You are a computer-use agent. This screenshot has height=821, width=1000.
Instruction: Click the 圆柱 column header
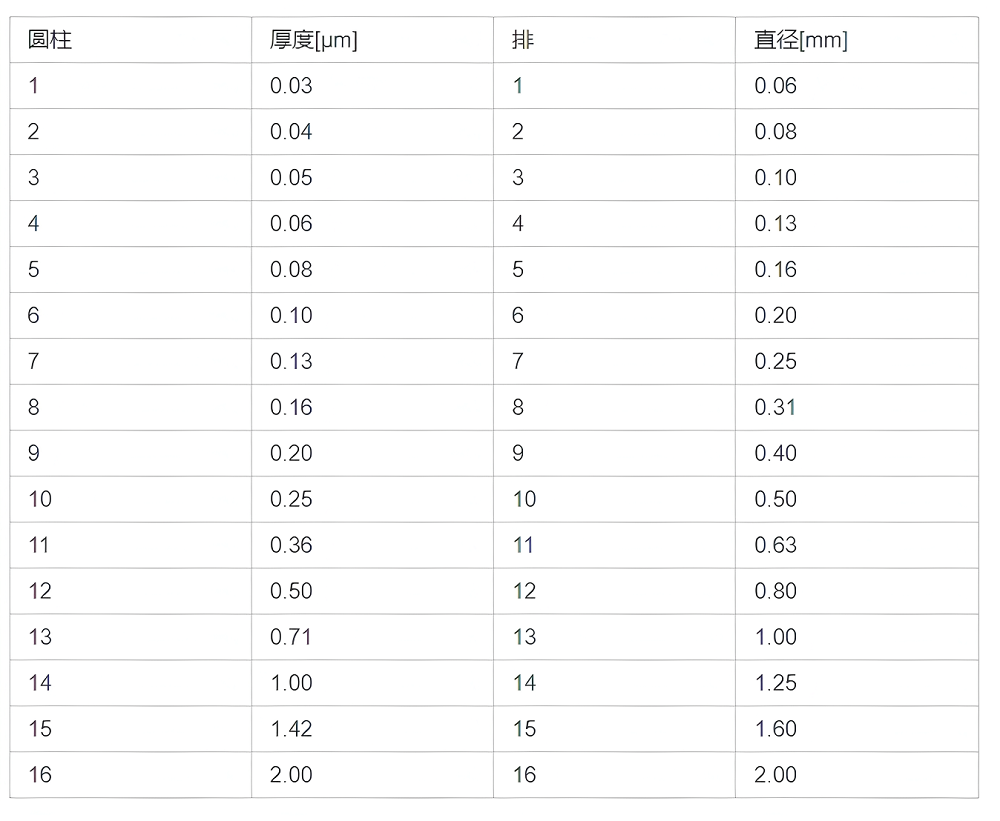click(50, 40)
